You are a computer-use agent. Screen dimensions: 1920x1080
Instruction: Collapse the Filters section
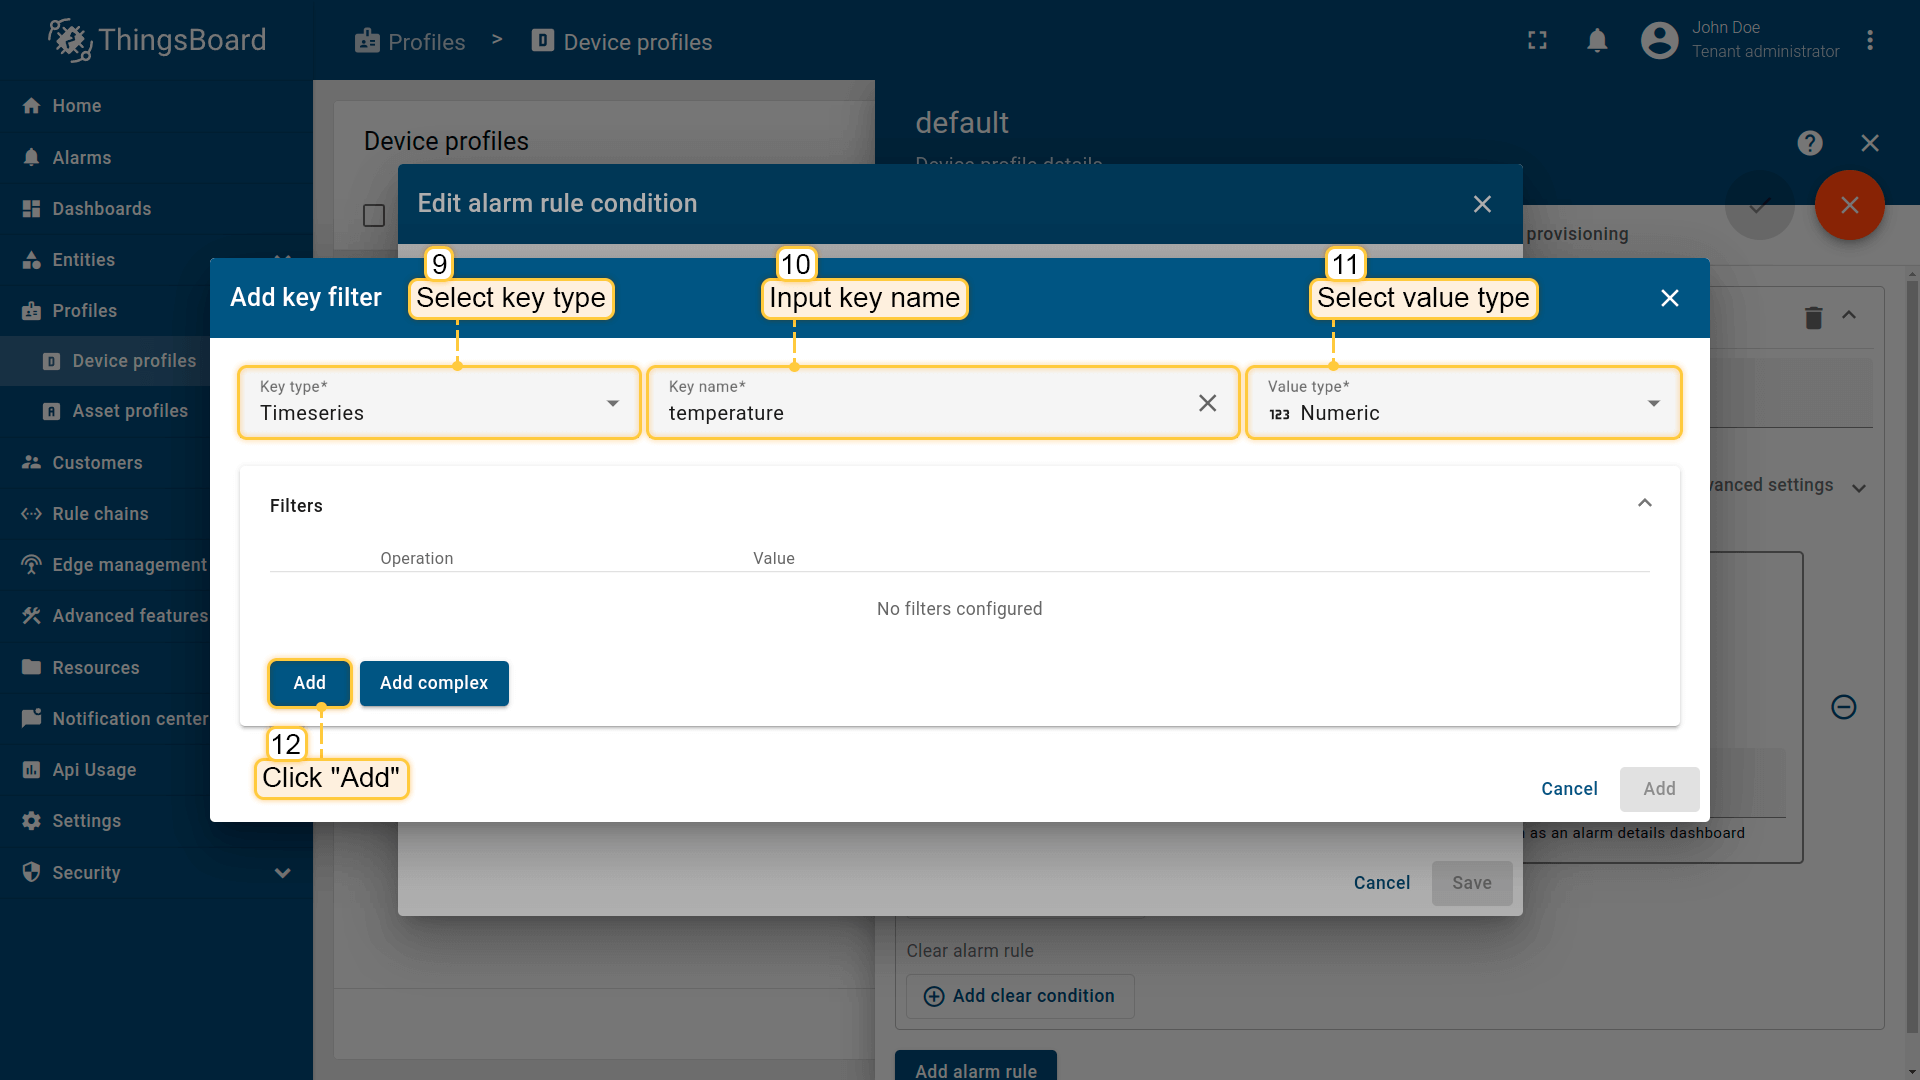tap(1644, 503)
